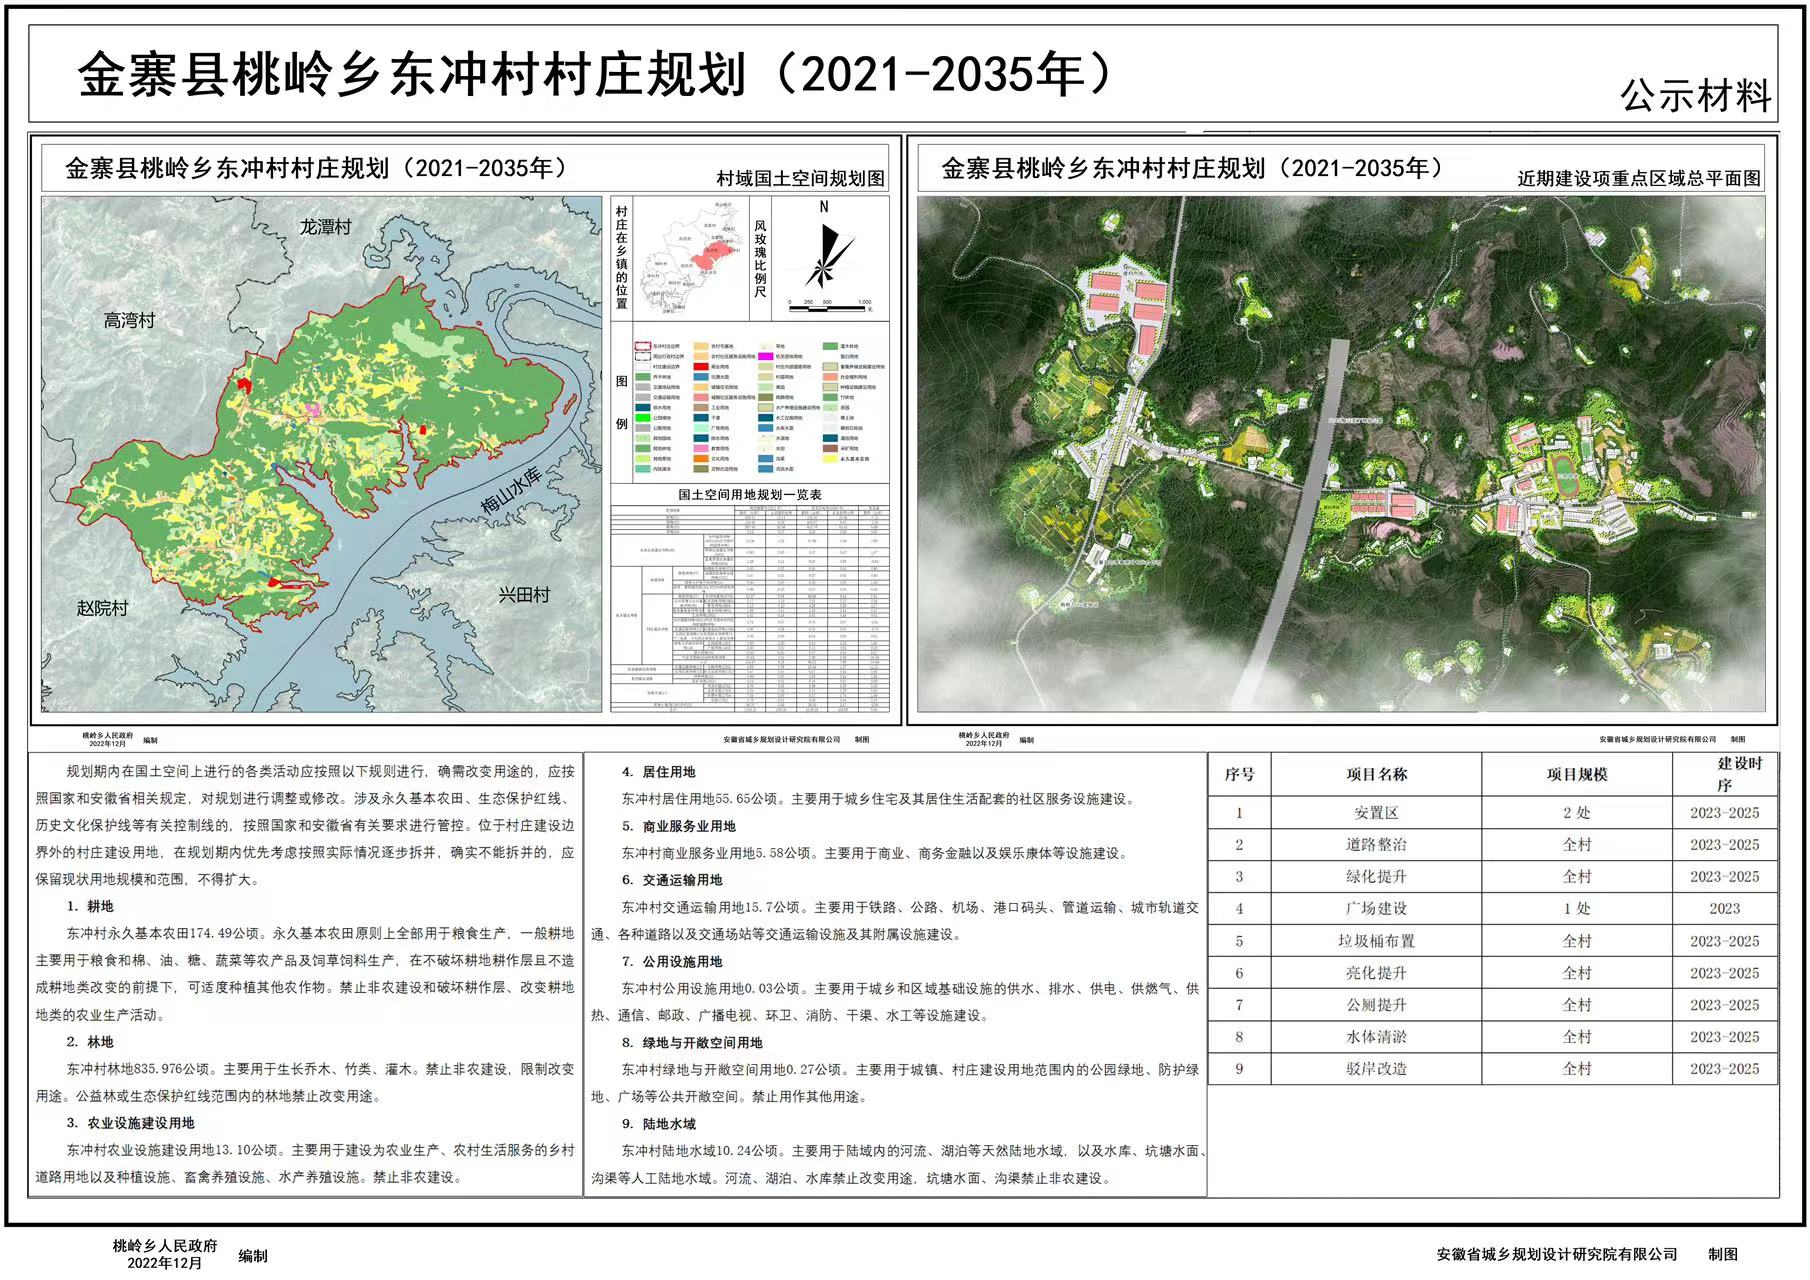This screenshot has width=1810, height=1280.
Task: Click the 驳岸改造 project cell
Action: point(1376,1069)
